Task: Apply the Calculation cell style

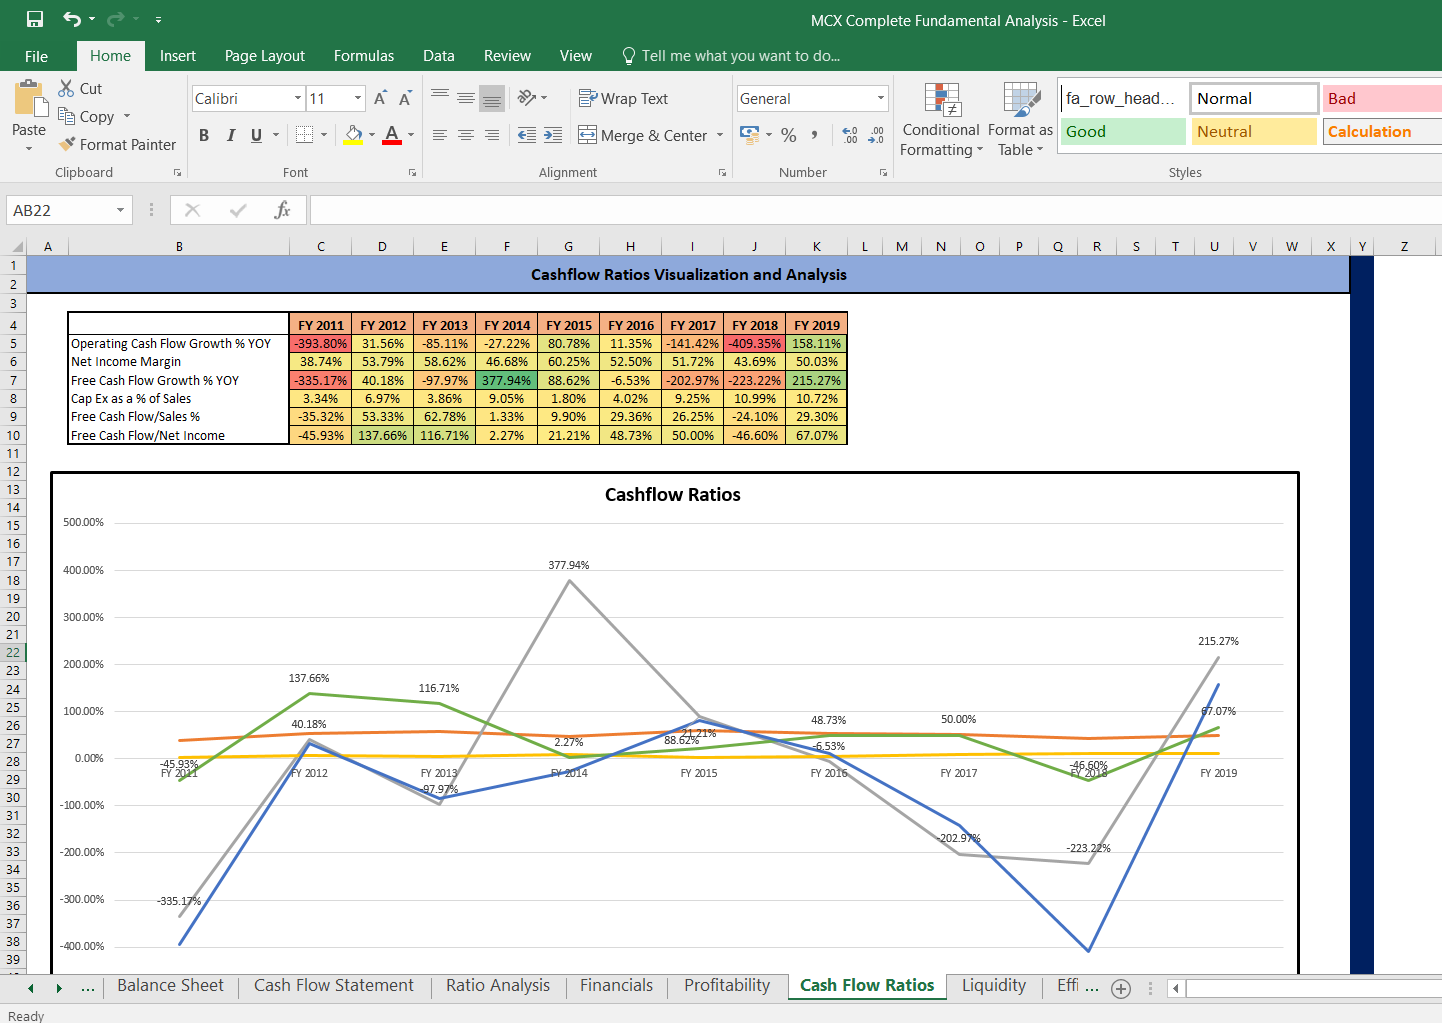Action: [x=1383, y=131]
